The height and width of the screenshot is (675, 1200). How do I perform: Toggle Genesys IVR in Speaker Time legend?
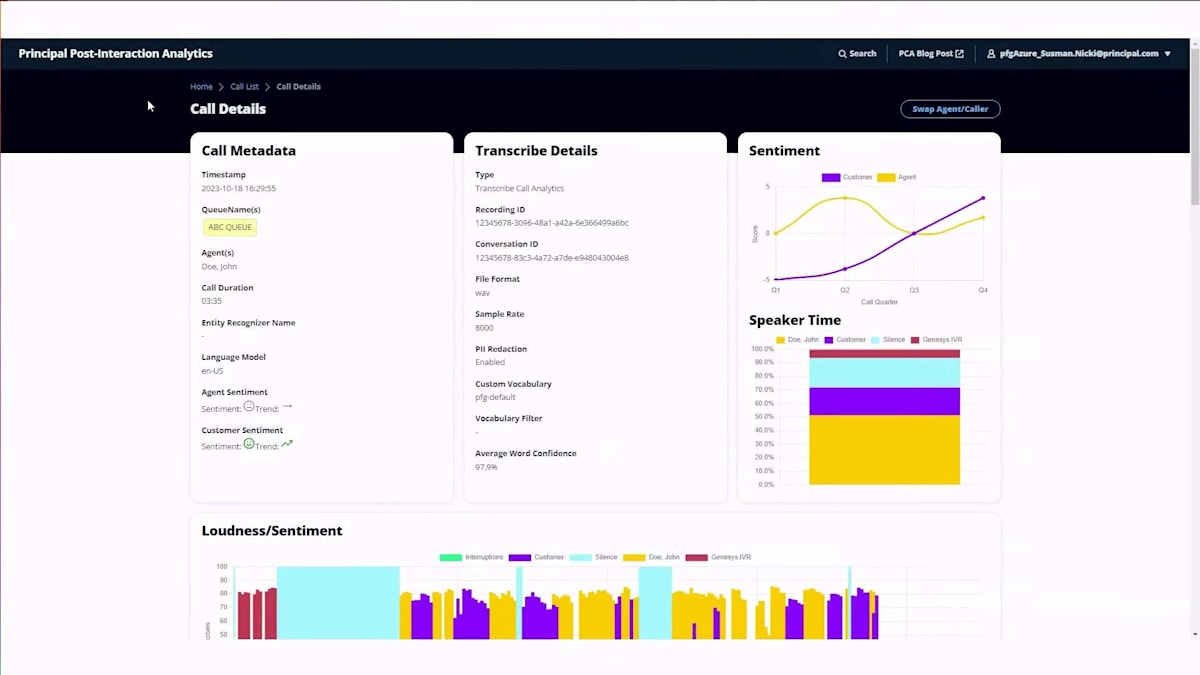click(x=936, y=340)
